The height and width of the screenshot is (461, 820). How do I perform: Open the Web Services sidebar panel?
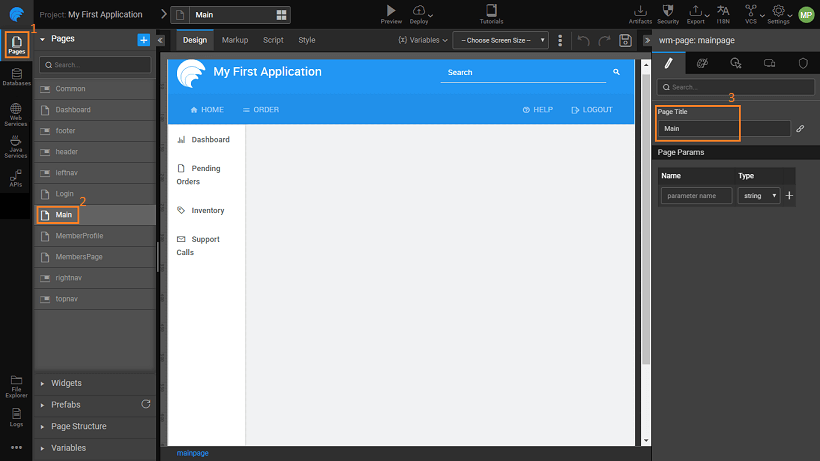point(16,112)
